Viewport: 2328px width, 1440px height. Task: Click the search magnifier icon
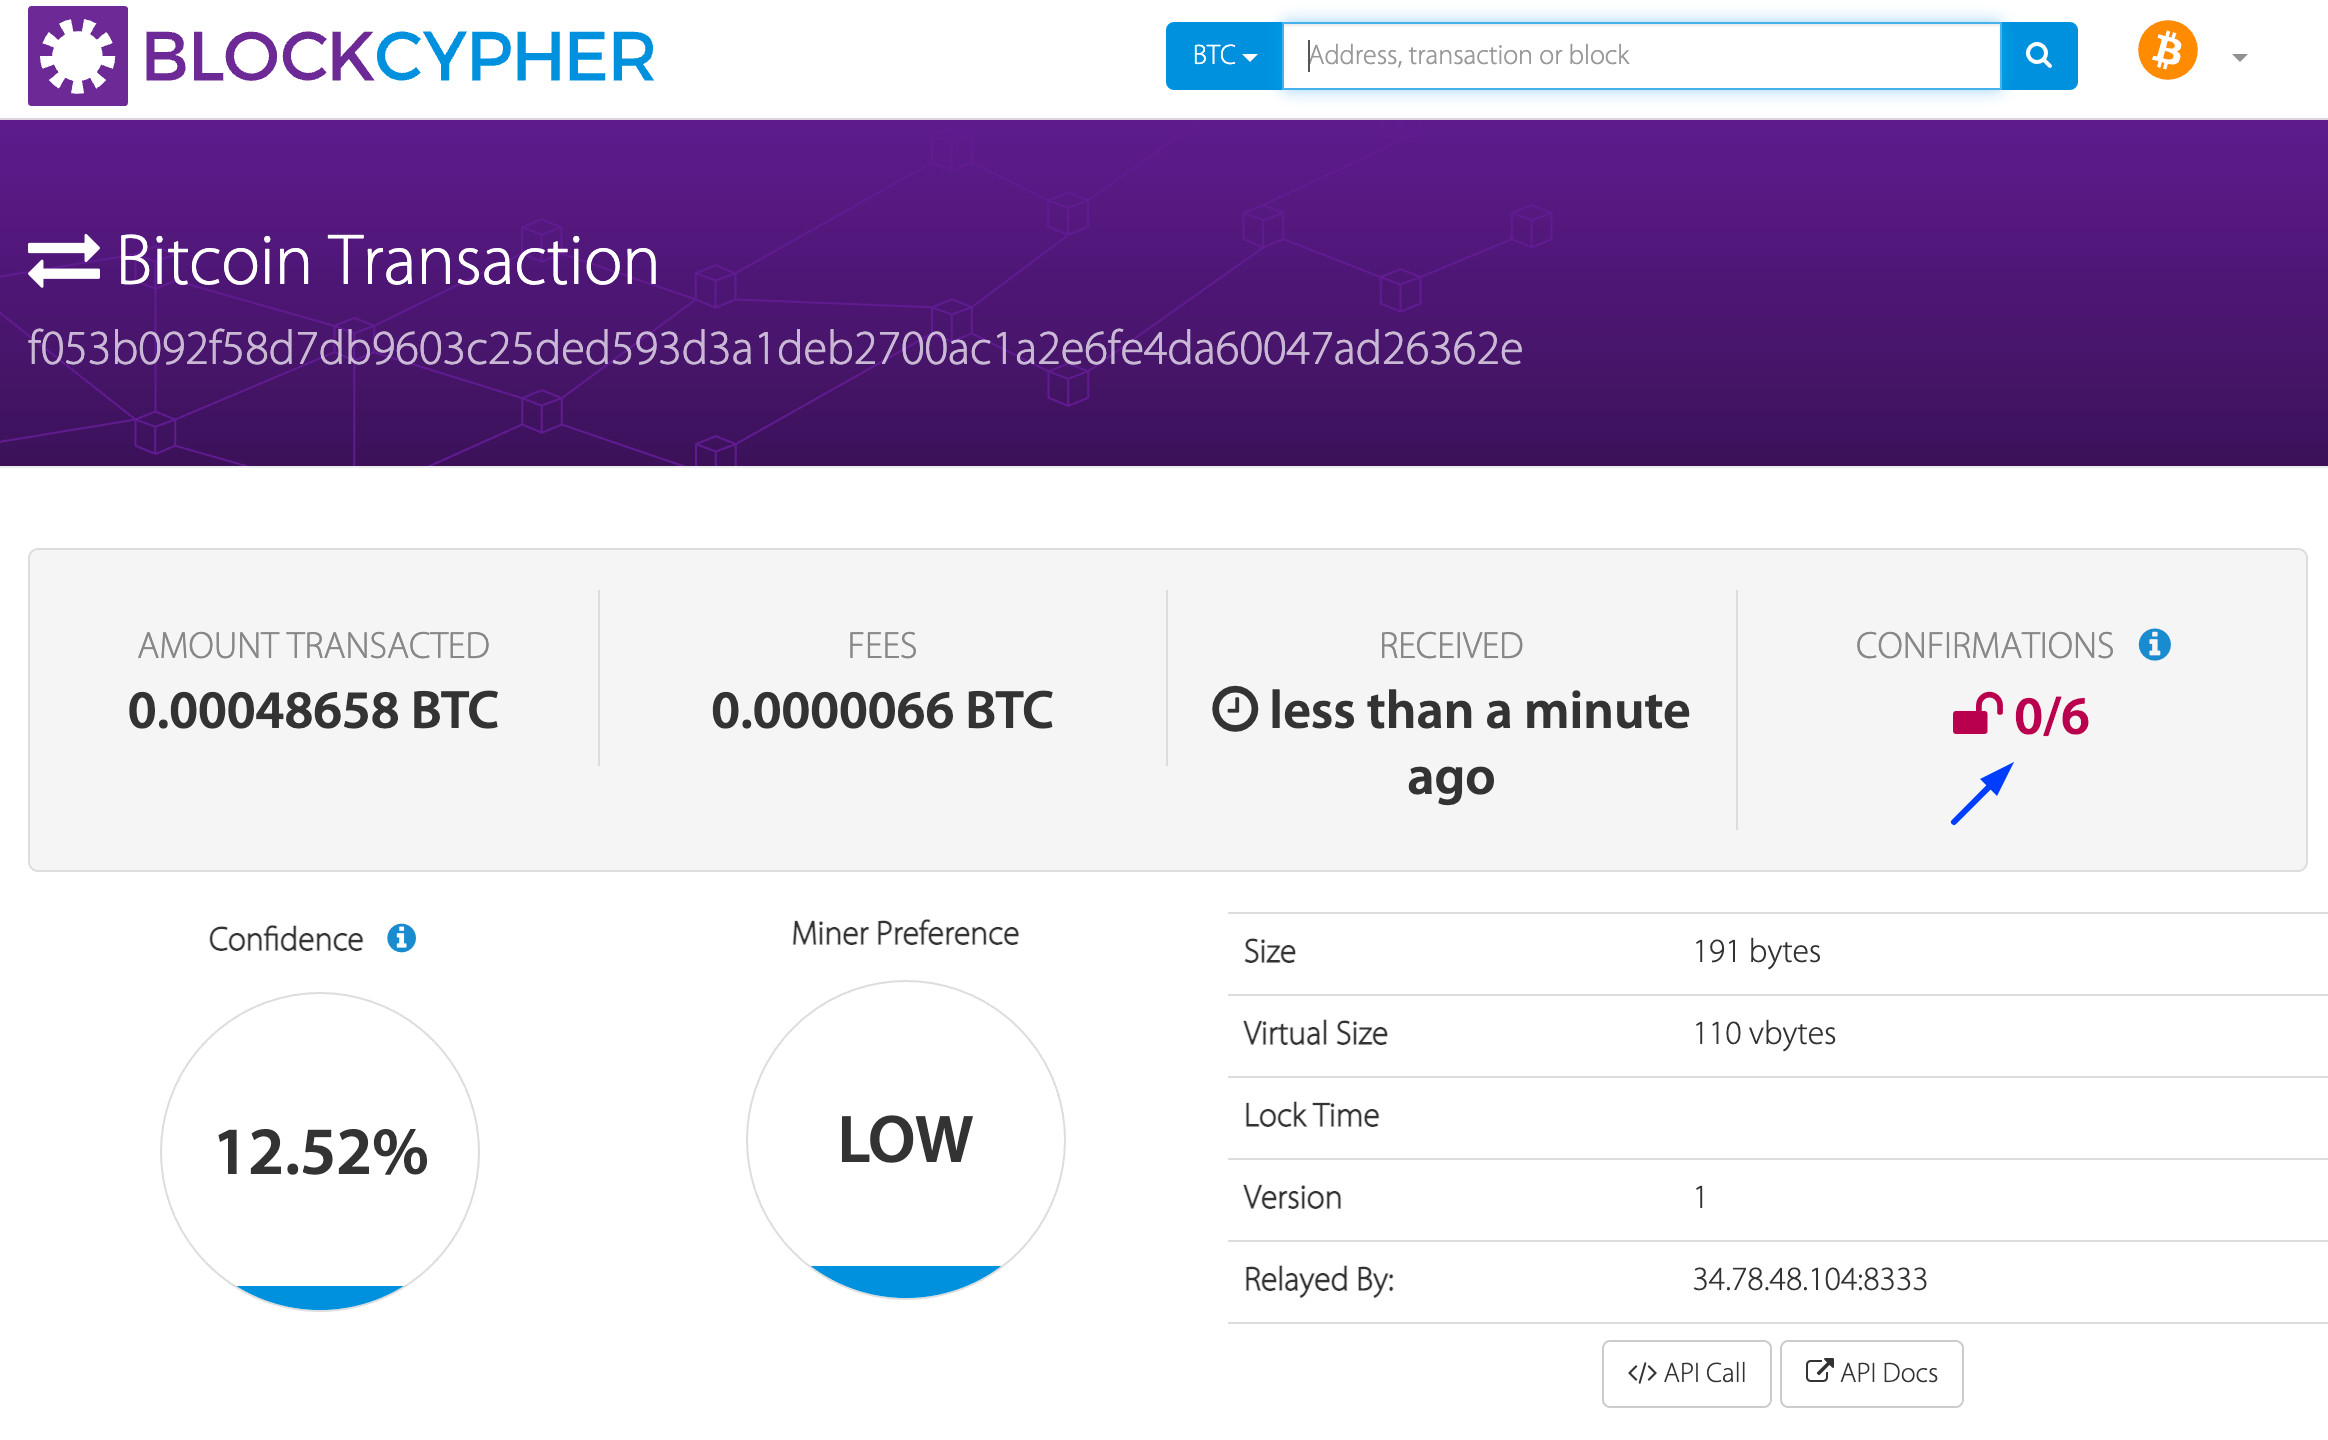(2038, 55)
